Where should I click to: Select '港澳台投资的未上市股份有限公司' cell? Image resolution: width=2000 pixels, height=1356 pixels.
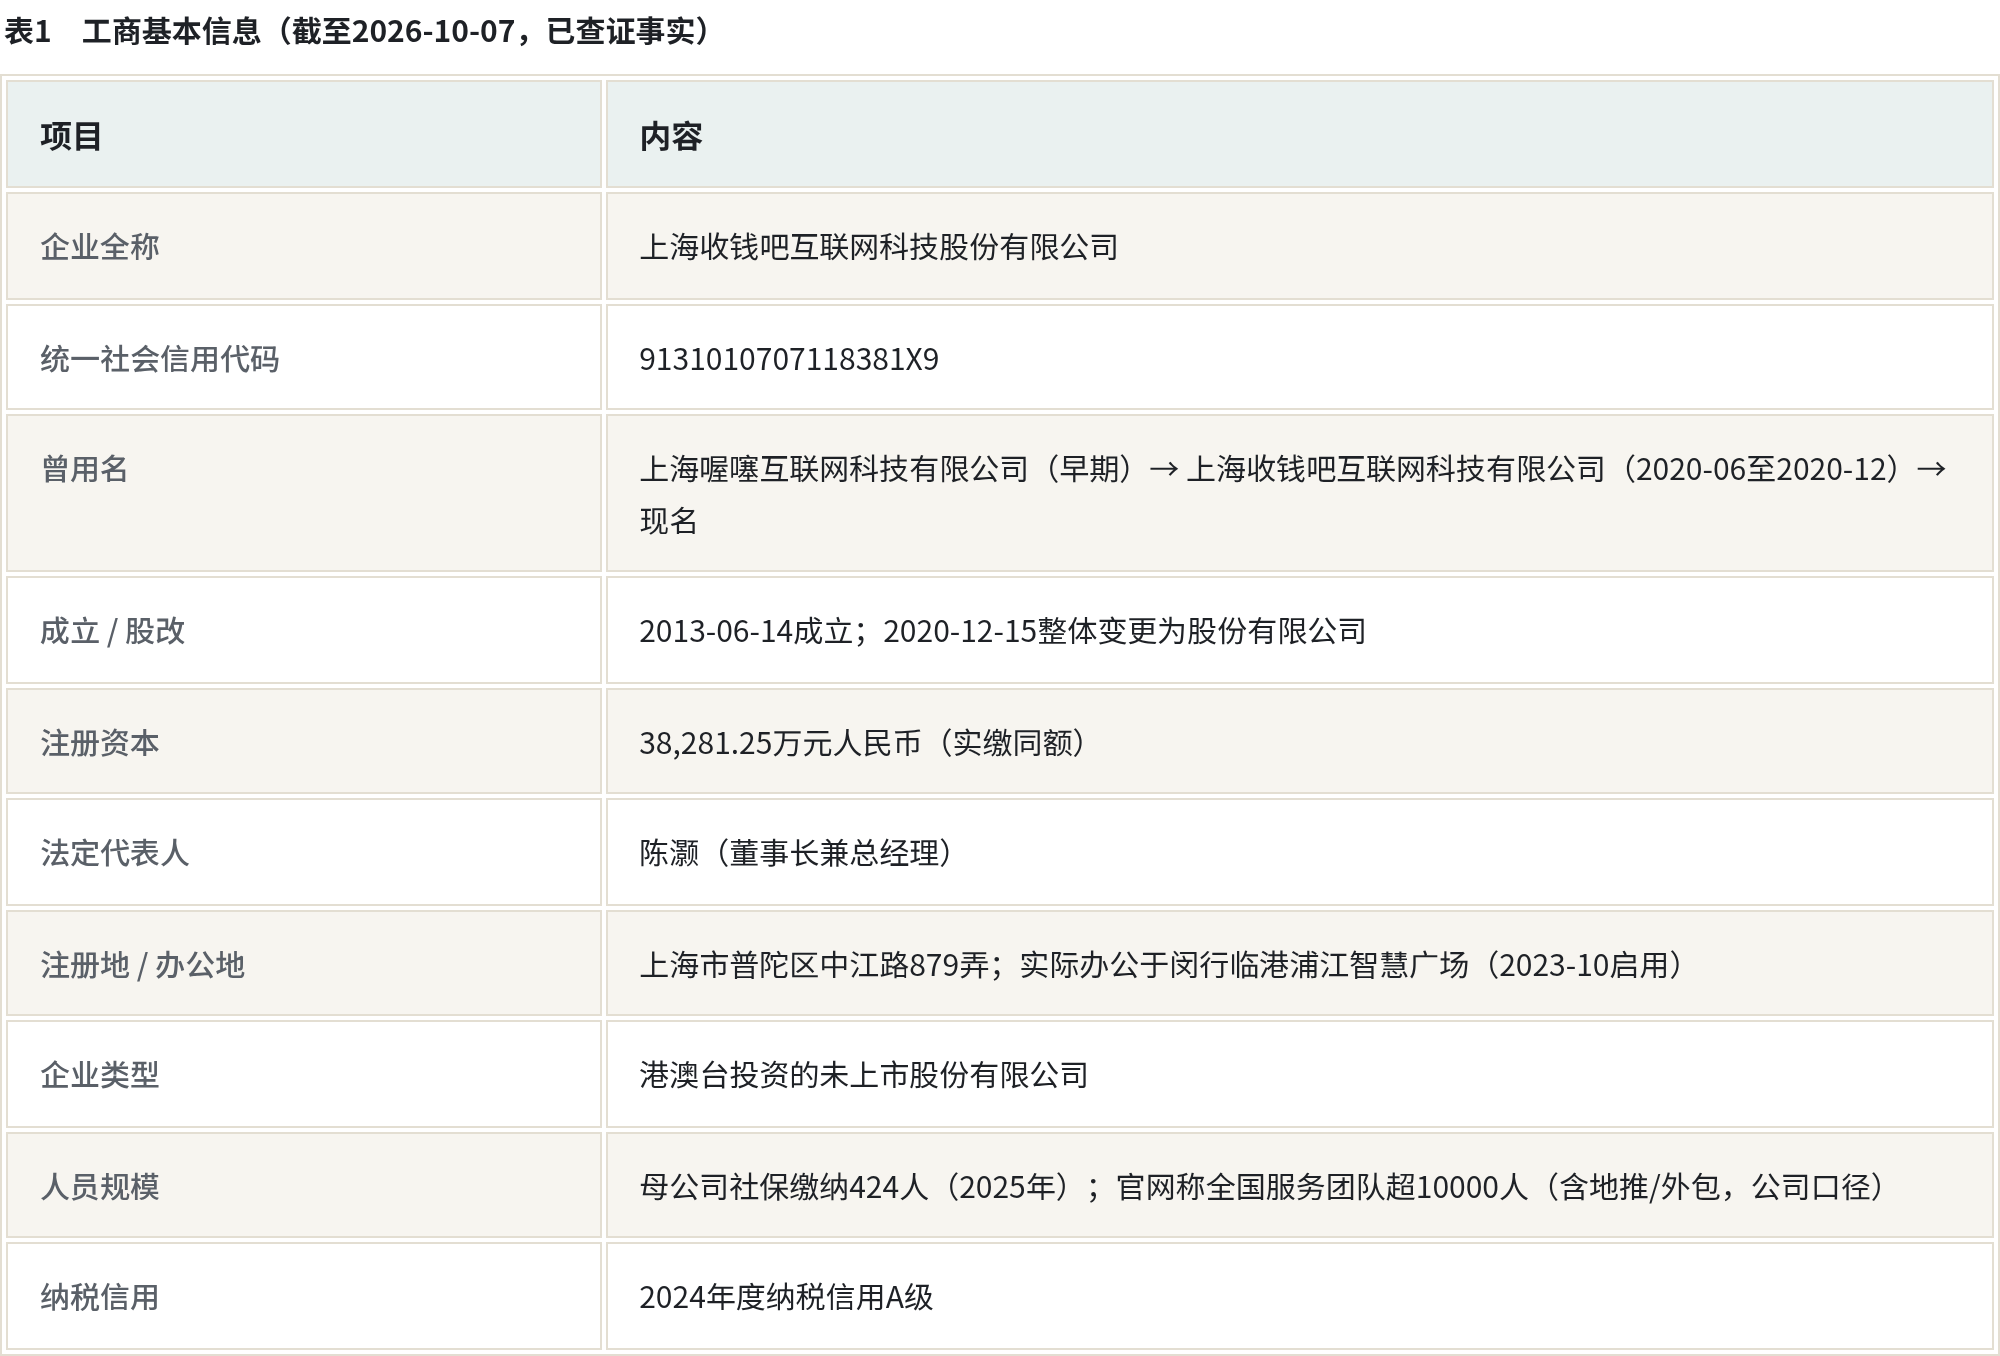pyautogui.click(x=1299, y=1074)
